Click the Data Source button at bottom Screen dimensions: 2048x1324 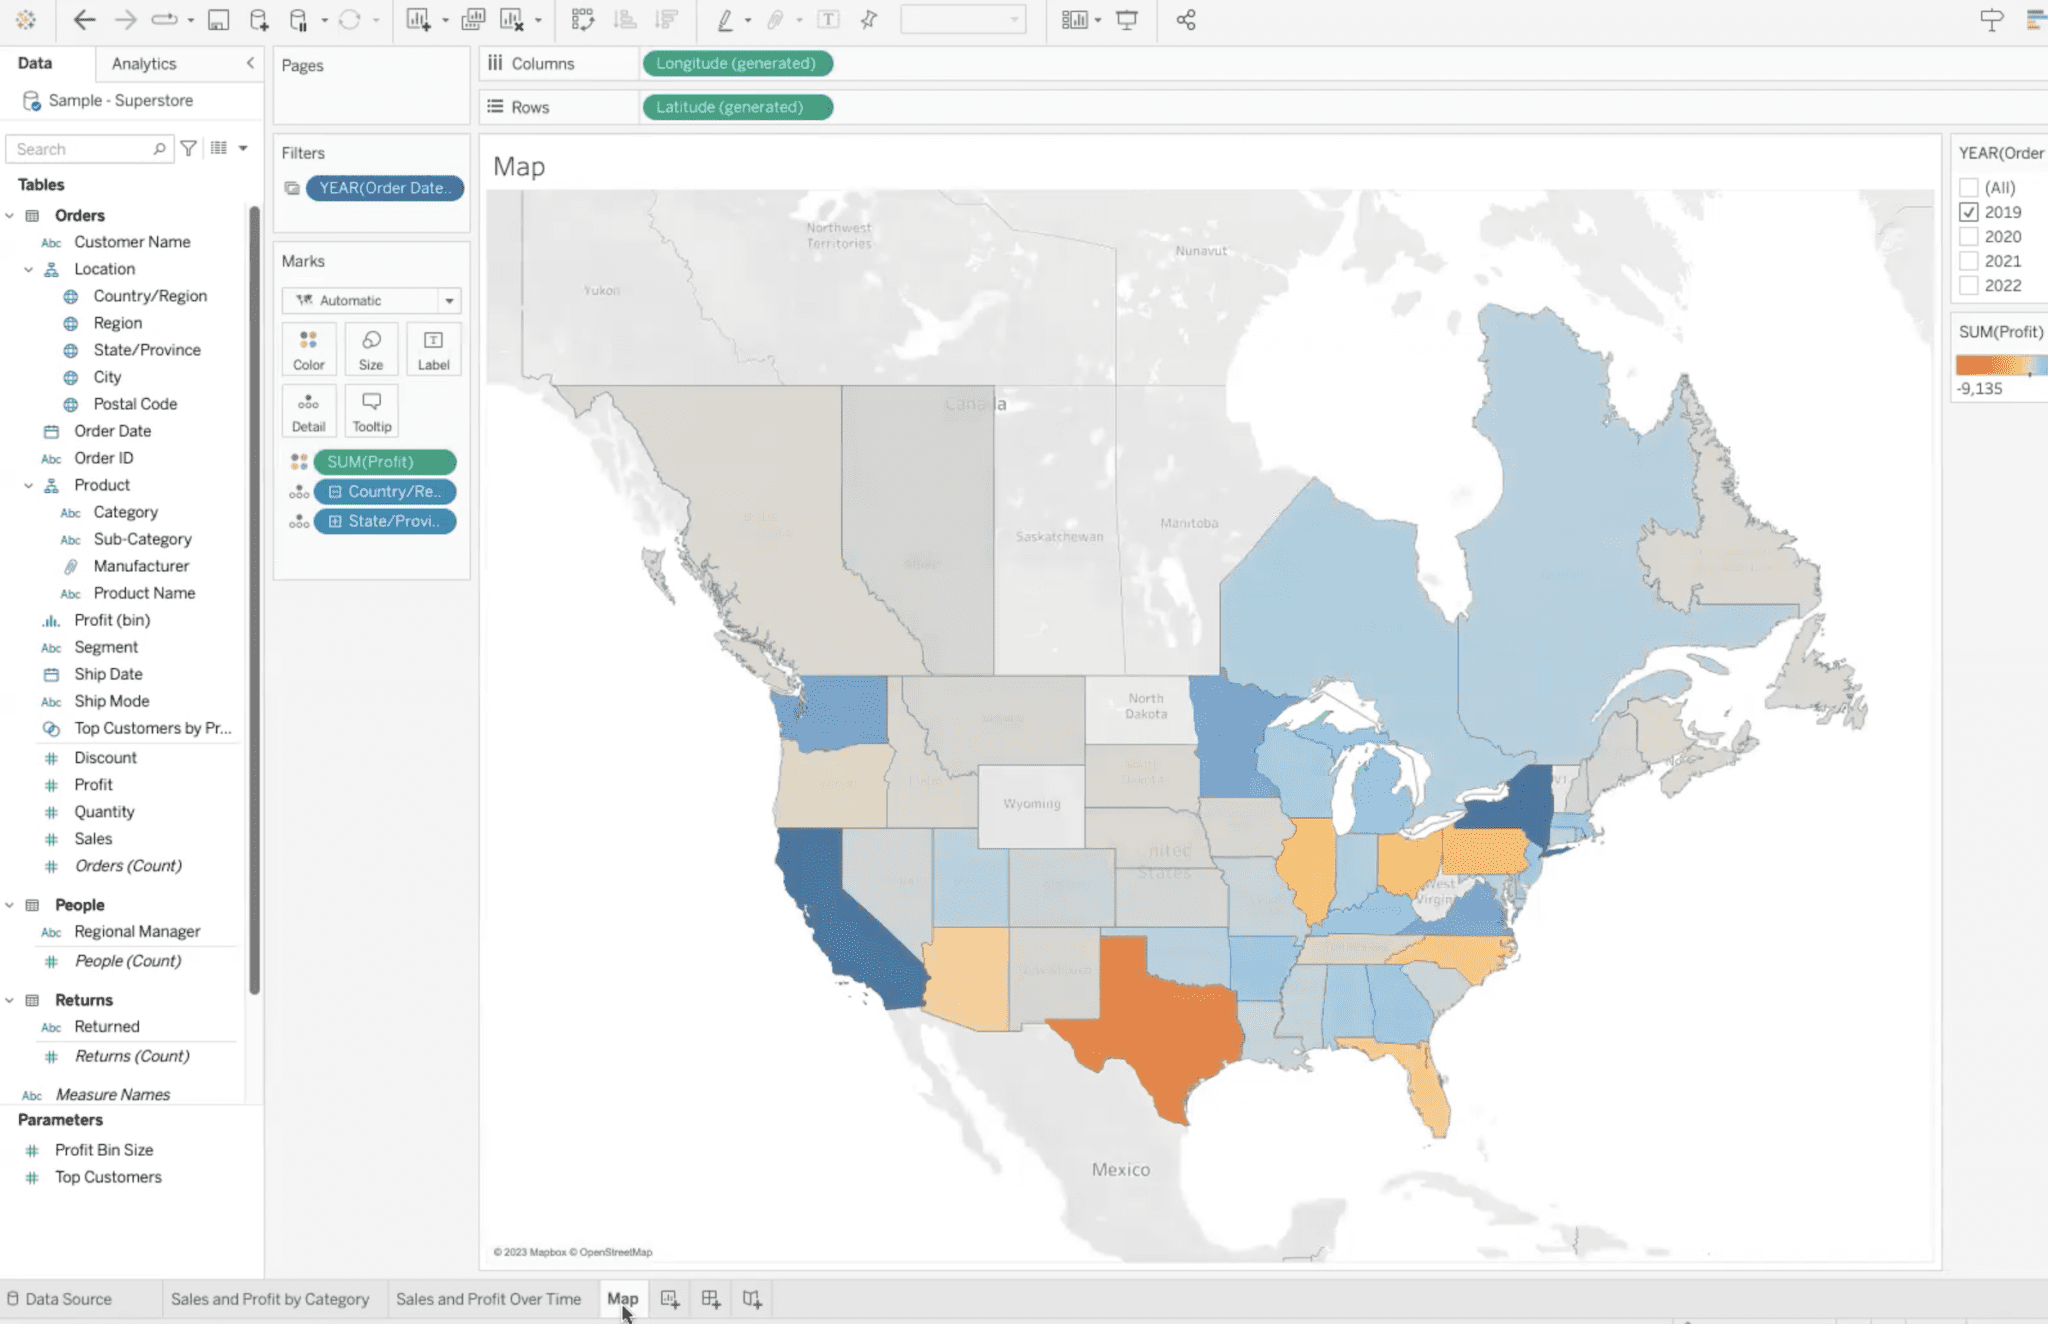click(67, 1299)
